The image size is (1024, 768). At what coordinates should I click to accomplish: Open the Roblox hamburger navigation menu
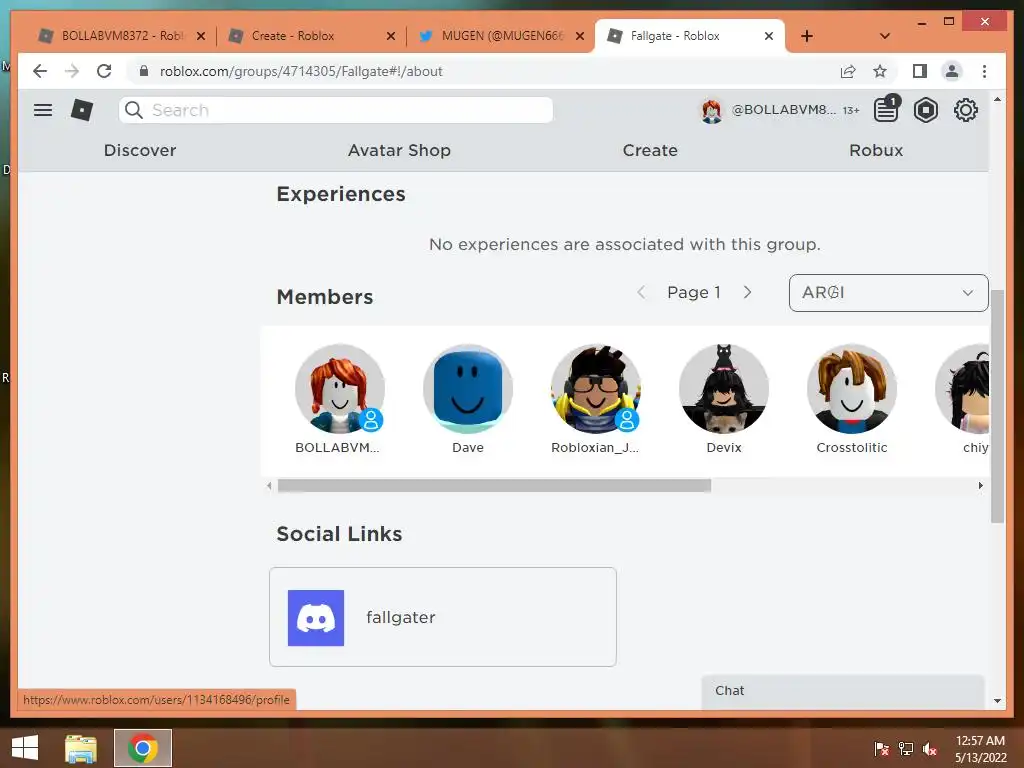coord(43,110)
